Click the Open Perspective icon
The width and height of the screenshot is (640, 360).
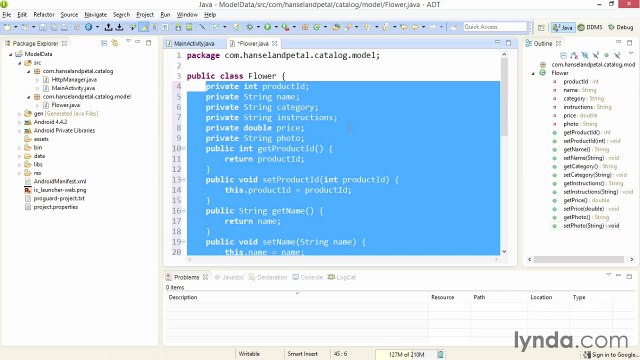point(541,27)
